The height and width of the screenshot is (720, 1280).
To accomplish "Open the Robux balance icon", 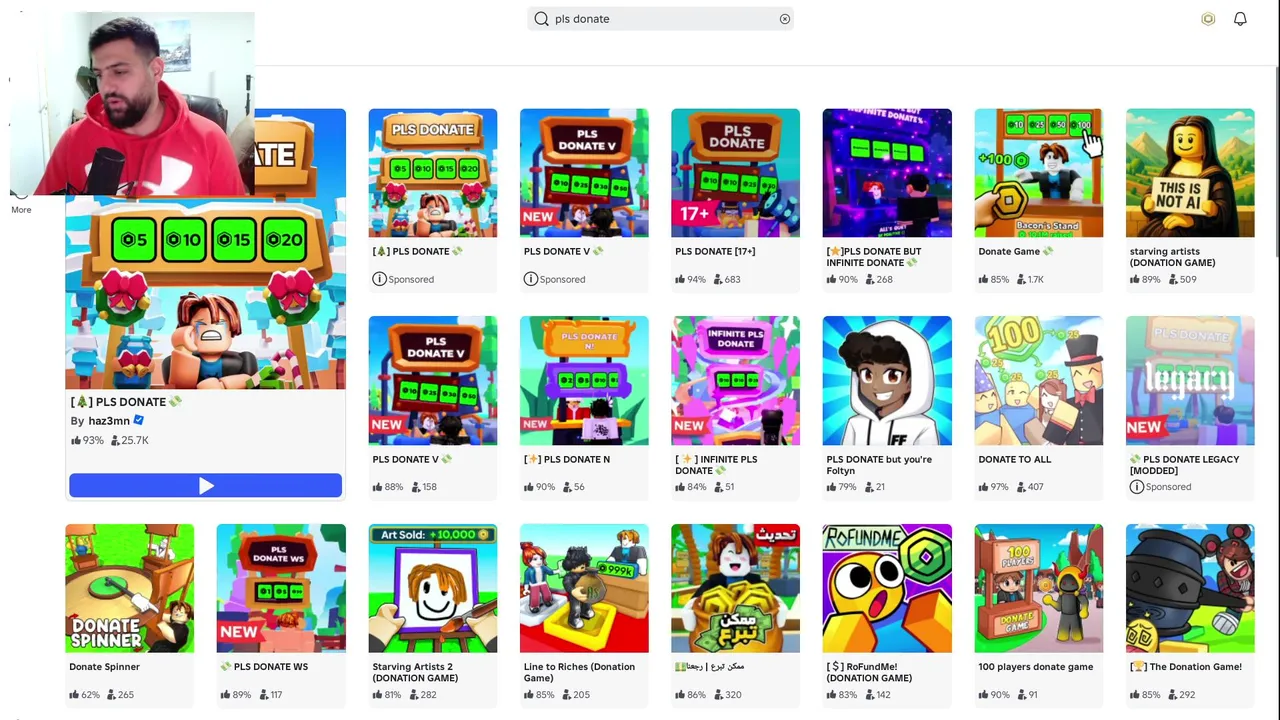I will 1208,19.
